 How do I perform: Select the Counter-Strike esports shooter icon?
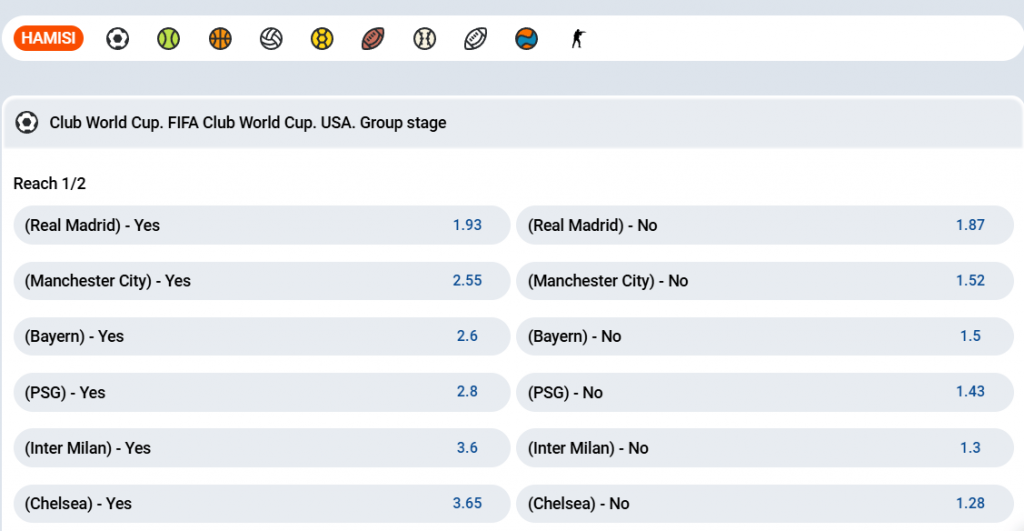point(578,39)
